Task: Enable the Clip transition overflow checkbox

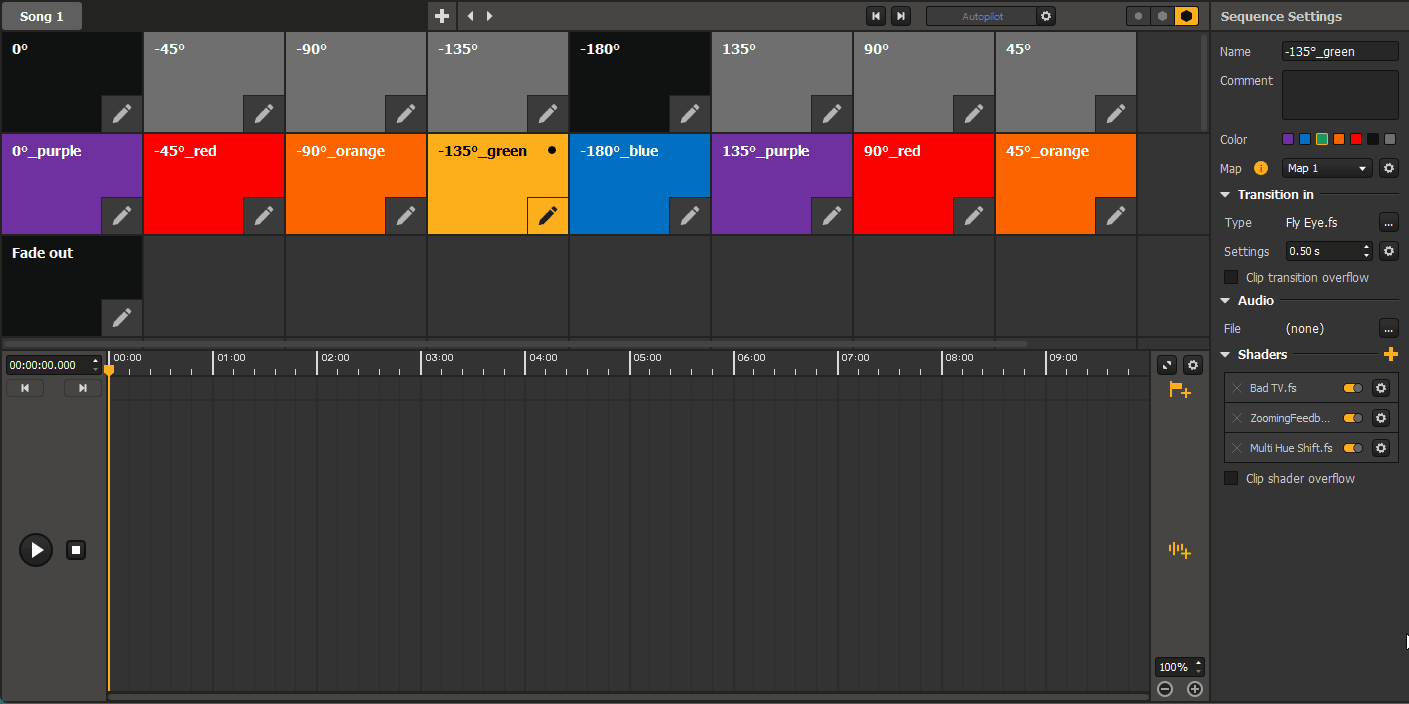Action: (1230, 277)
